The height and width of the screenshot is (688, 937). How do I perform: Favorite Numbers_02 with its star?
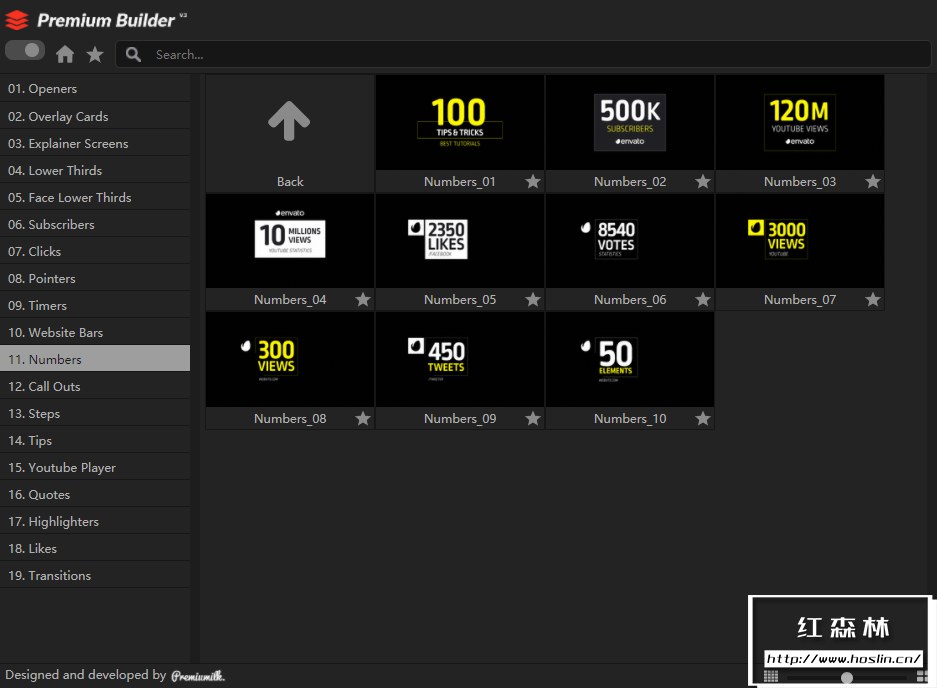pyautogui.click(x=703, y=182)
